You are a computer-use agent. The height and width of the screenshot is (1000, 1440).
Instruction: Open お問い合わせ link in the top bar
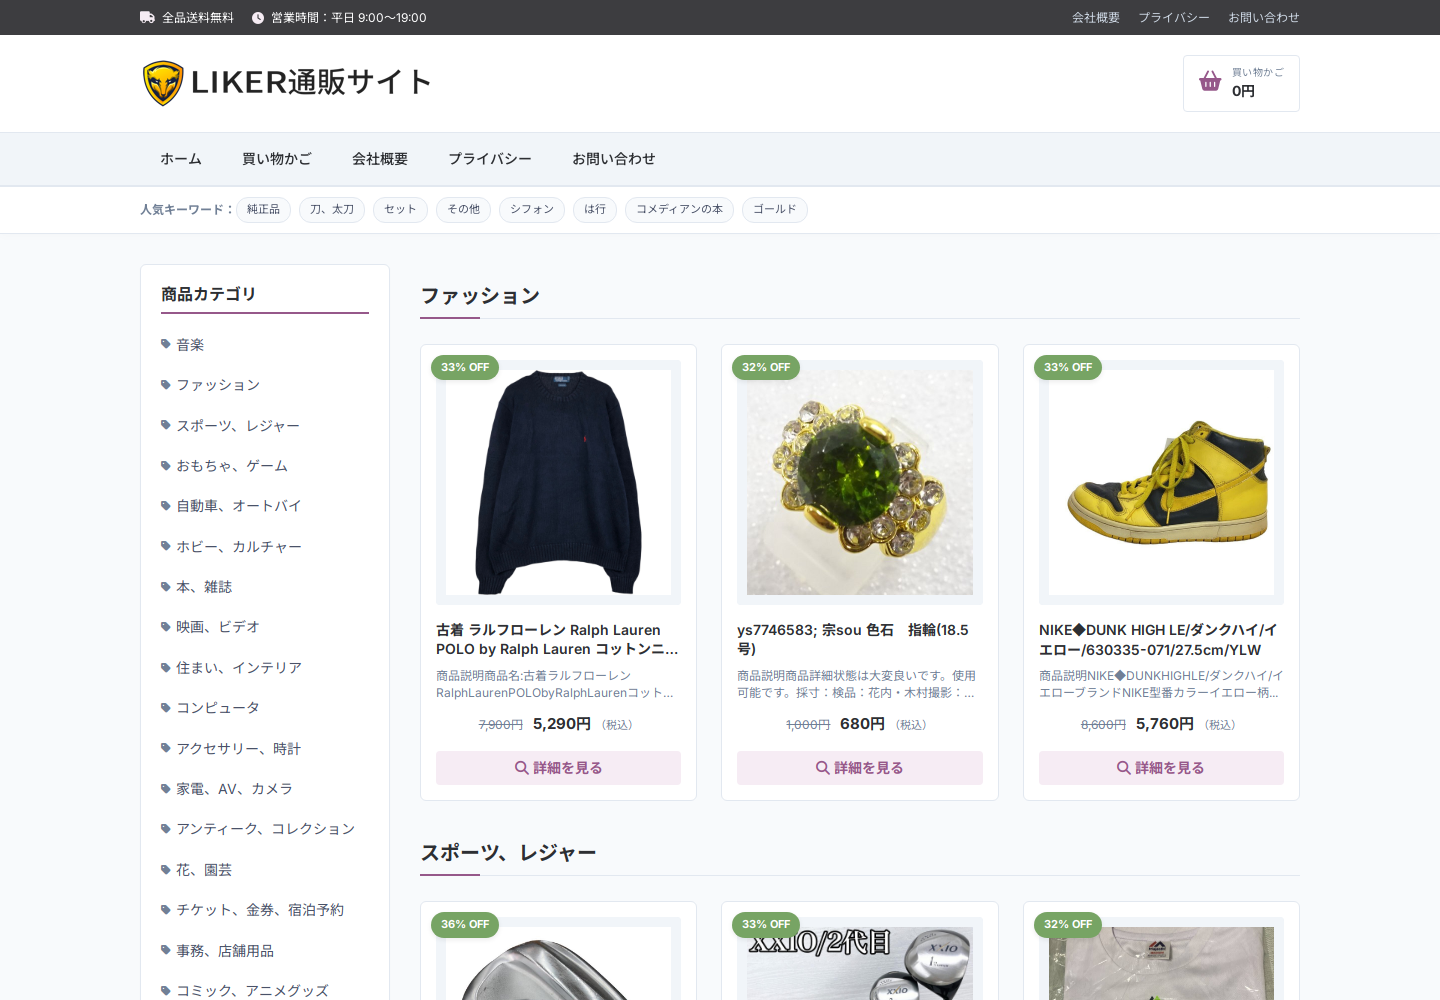[x=1264, y=18]
